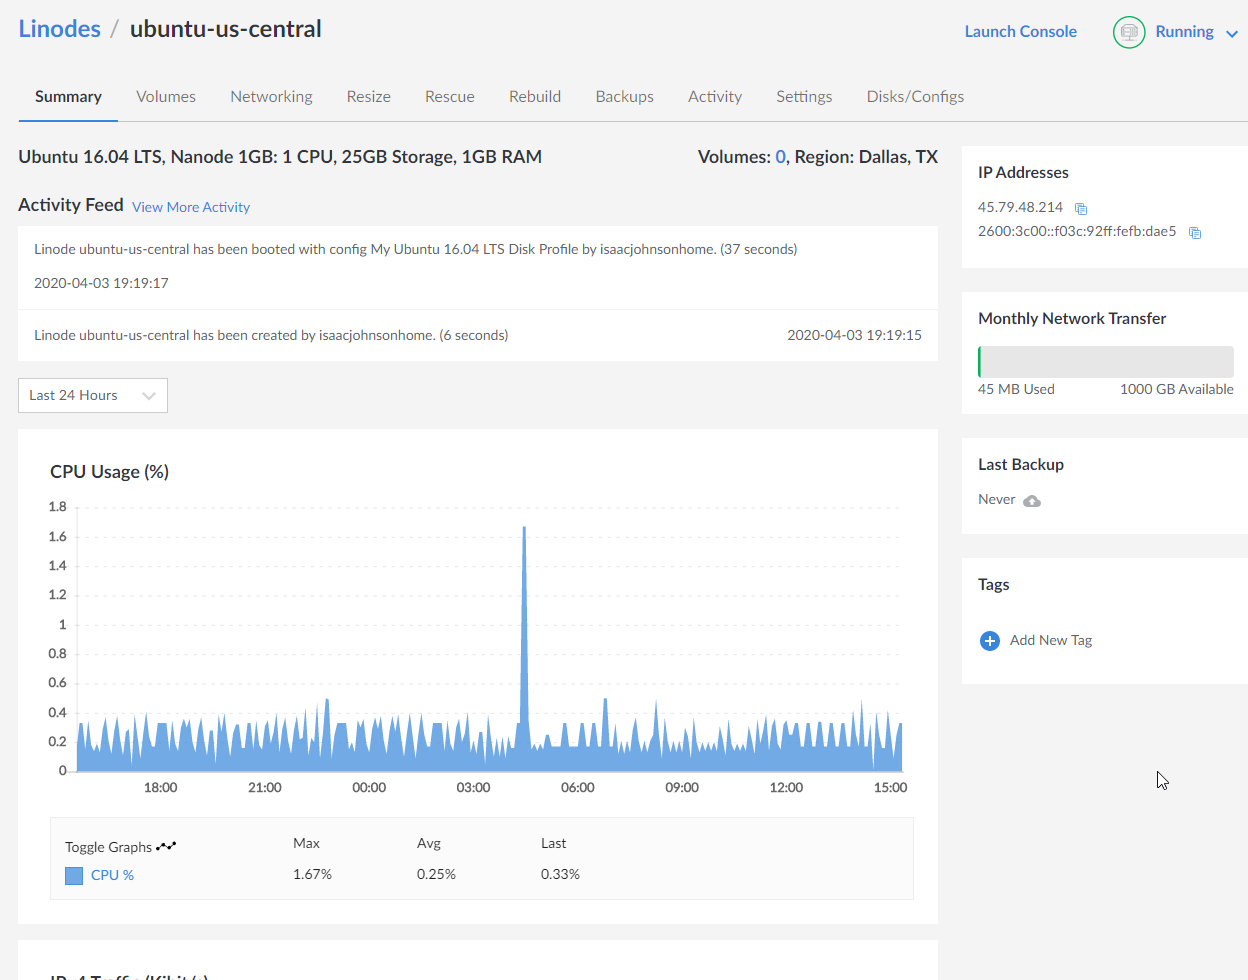Image resolution: width=1248 pixels, height=980 pixels.
Task: Go to the Rebuild tab
Action: point(535,97)
